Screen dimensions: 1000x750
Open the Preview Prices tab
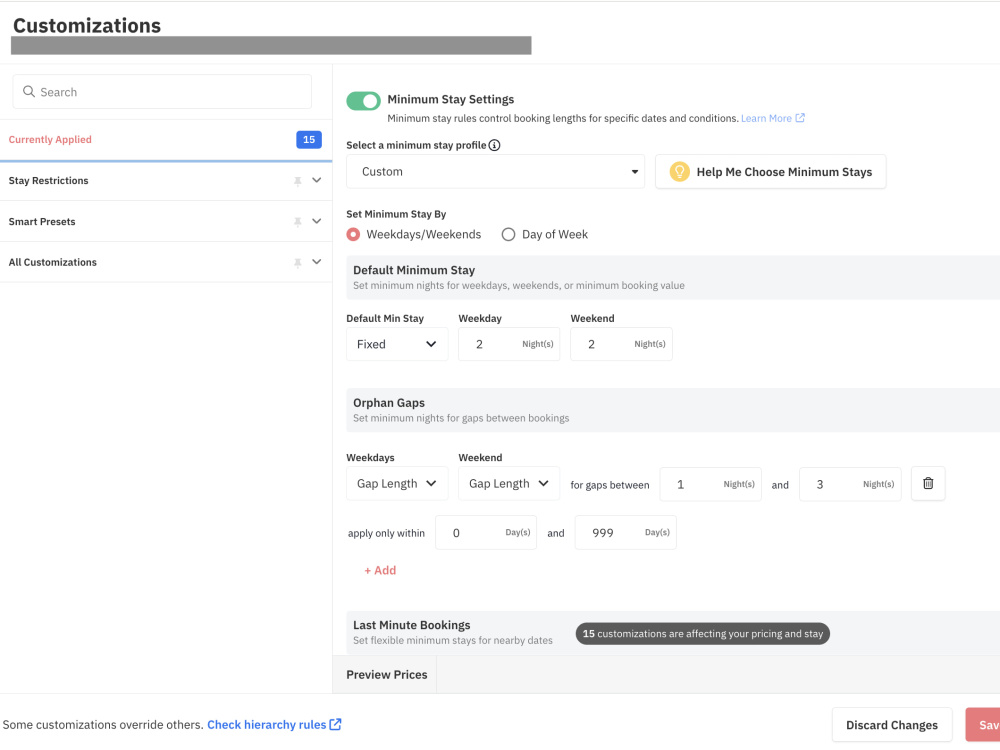click(386, 675)
